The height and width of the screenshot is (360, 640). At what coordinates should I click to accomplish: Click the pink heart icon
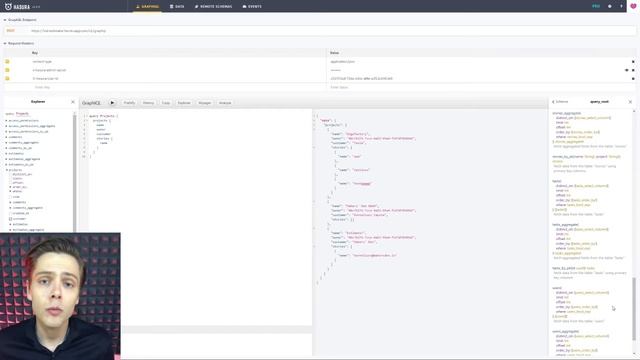point(633,6)
